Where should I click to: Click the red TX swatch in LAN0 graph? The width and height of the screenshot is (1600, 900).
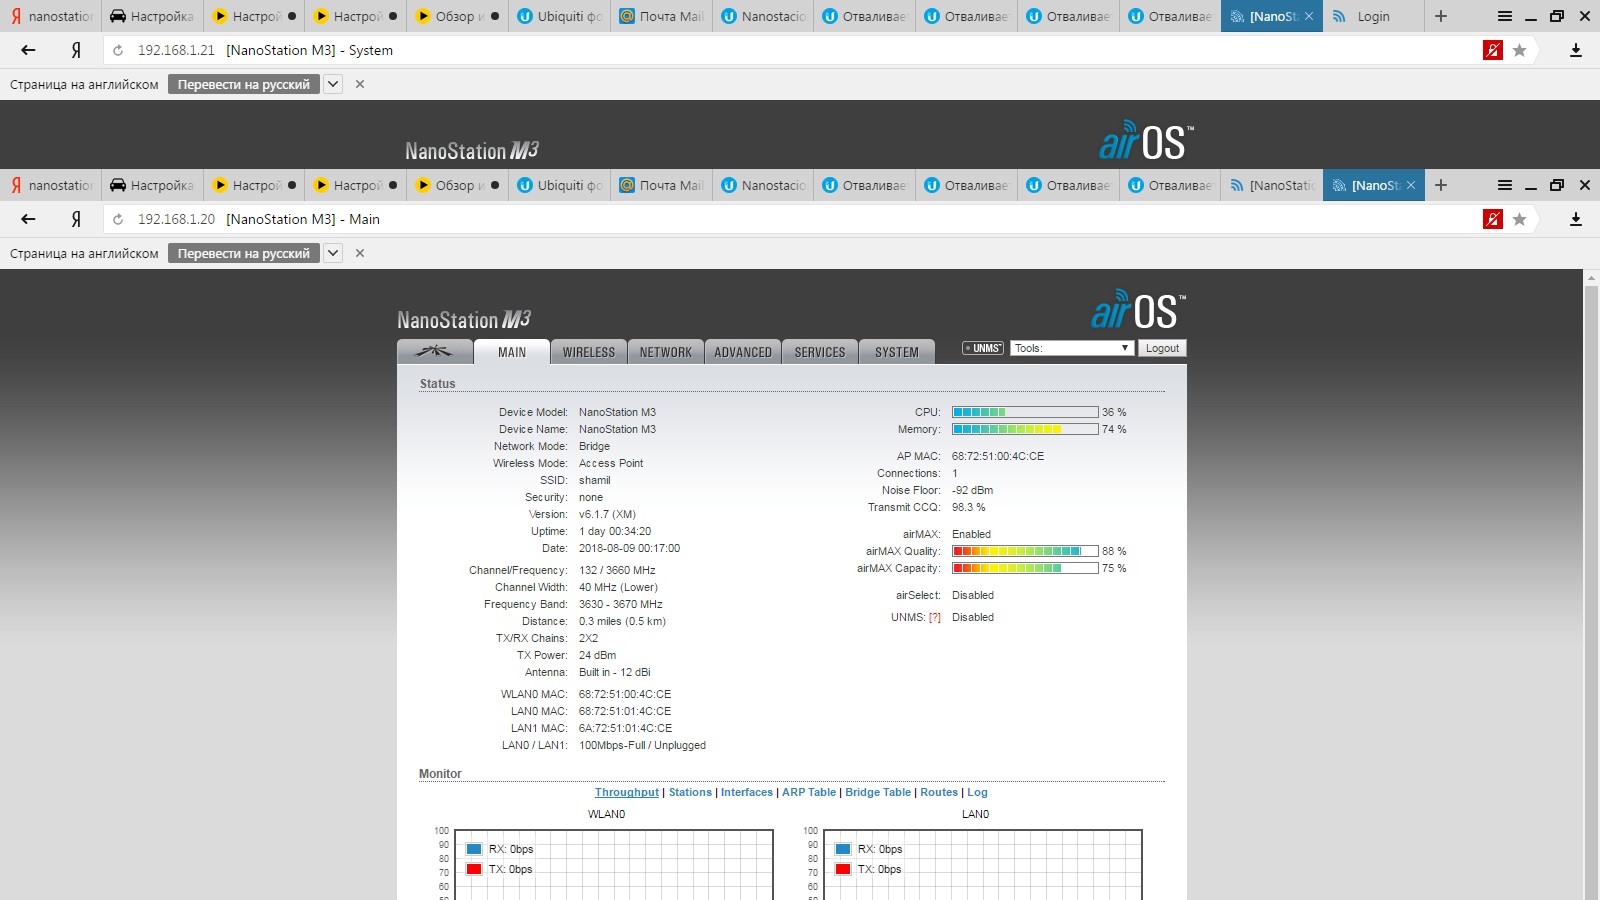coord(843,869)
